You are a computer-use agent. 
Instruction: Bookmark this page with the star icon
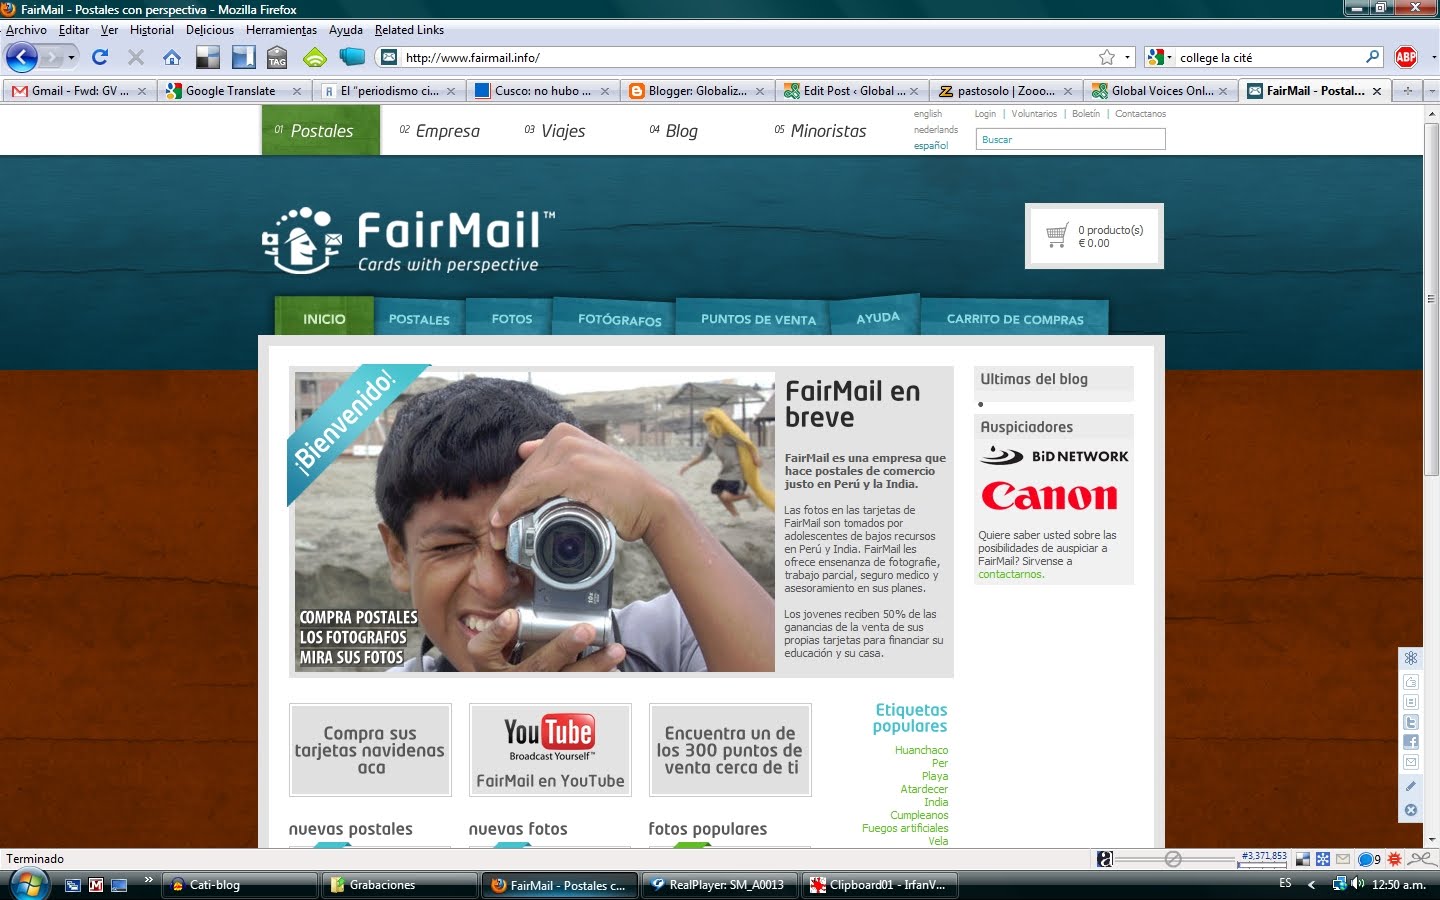pos(1107,57)
